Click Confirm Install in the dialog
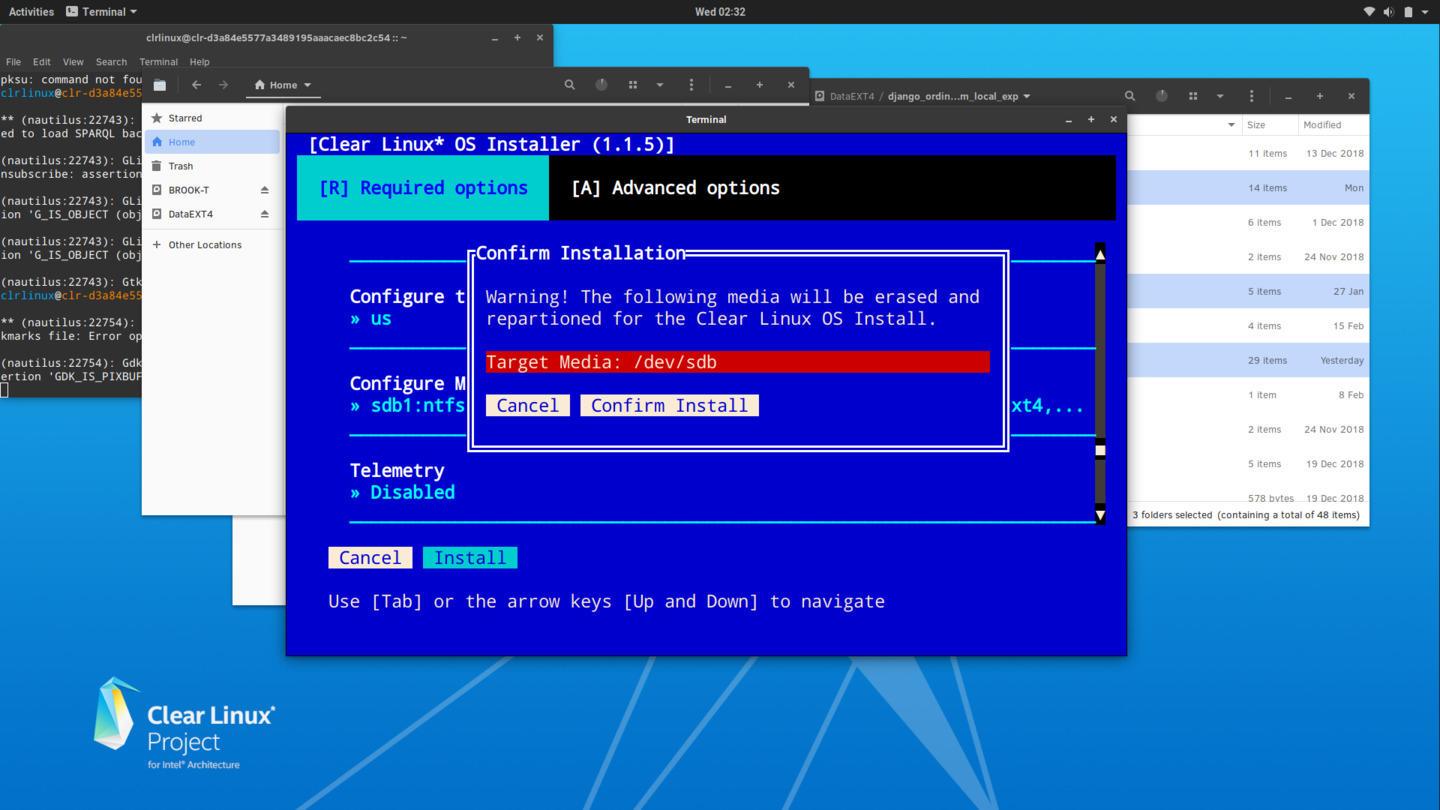 point(669,405)
